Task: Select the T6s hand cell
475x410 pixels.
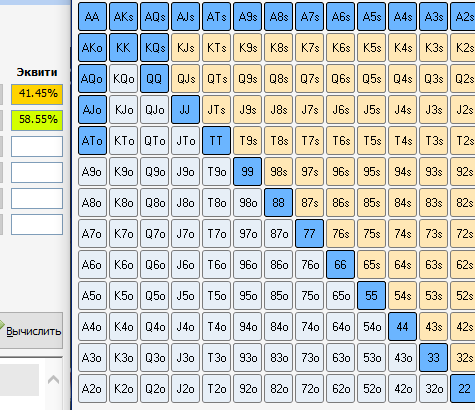Action: click(x=340, y=140)
